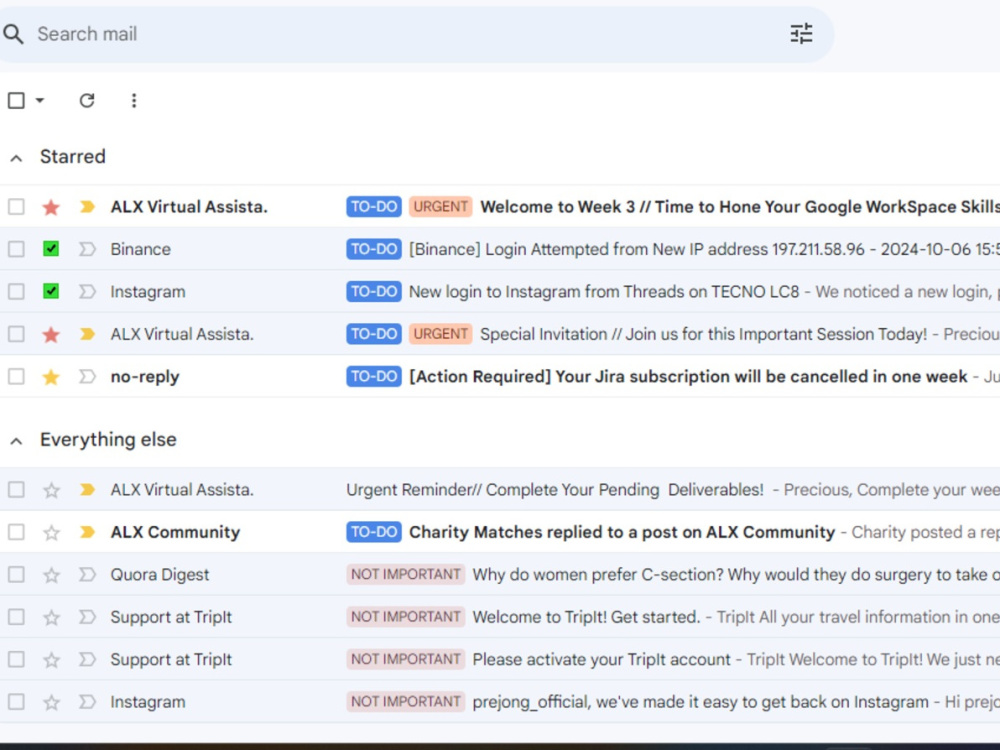
Task: Toggle the yellow star on no-reply Jira email
Action: (51, 376)
